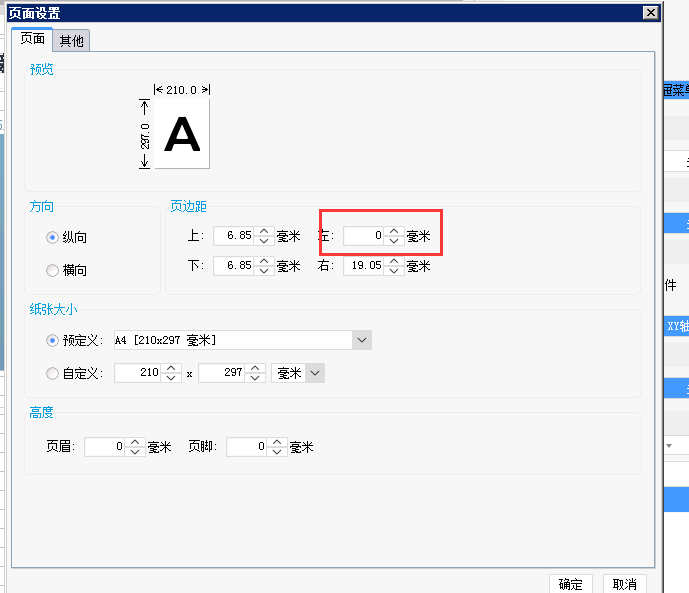Click the custom width field showing 210
This screenshot has height=593, width=689.
(x=138, y=373)
